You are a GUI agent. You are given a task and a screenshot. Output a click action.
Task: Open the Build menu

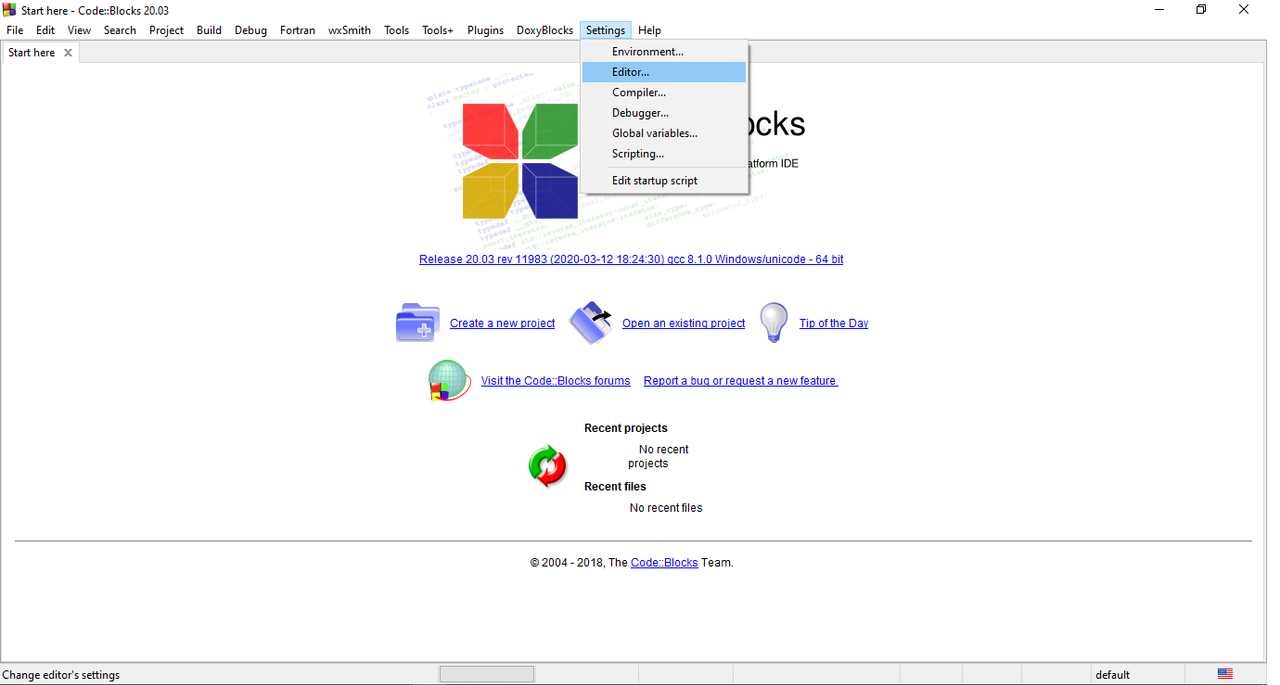(x=209, y=30)
